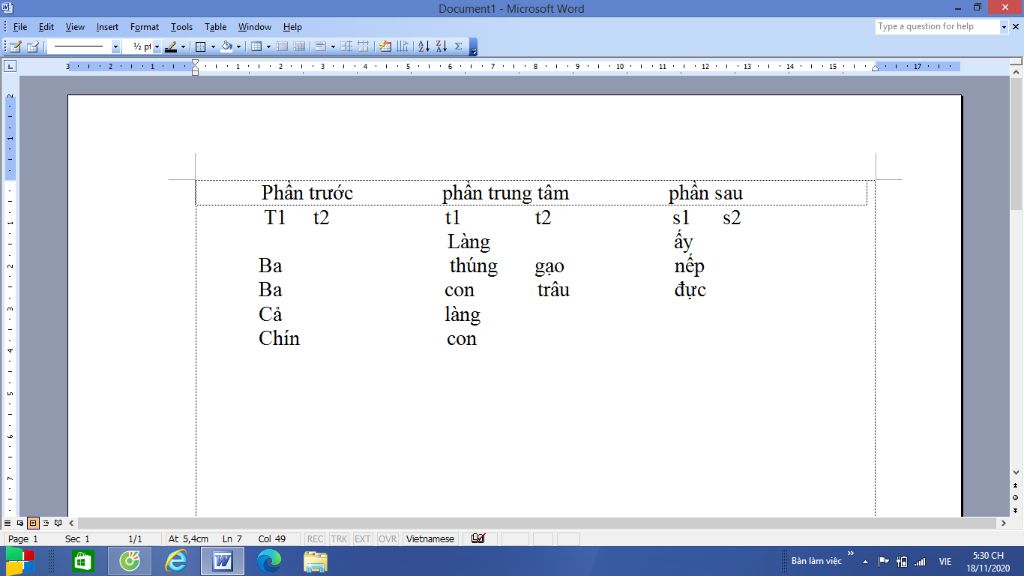Expand Border Color dropdown arrow

pyautogui.click(x=183, y=46)
